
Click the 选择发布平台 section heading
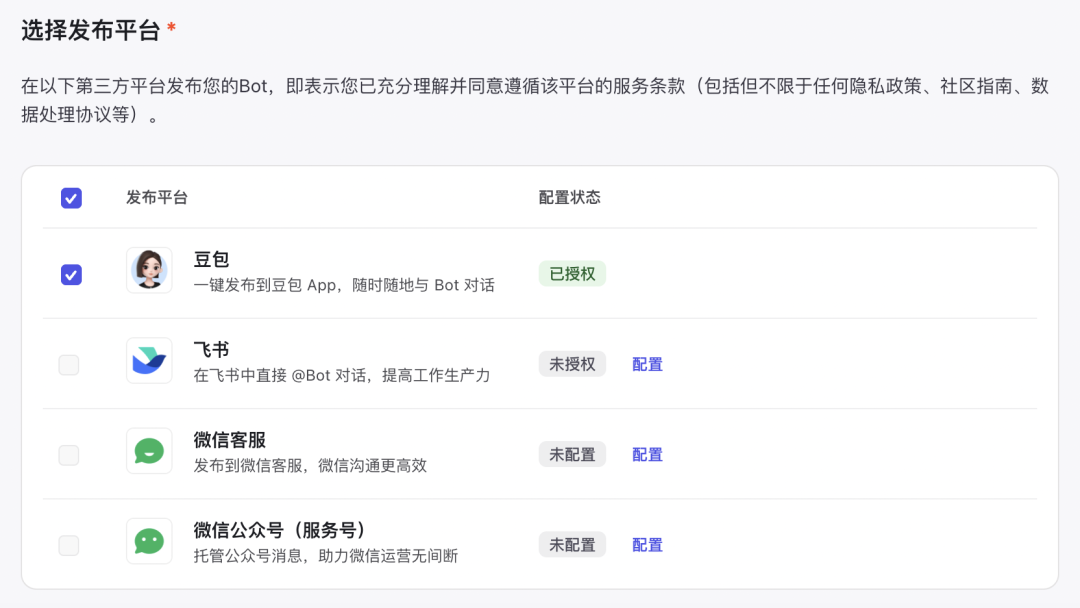tap(90, 30)
